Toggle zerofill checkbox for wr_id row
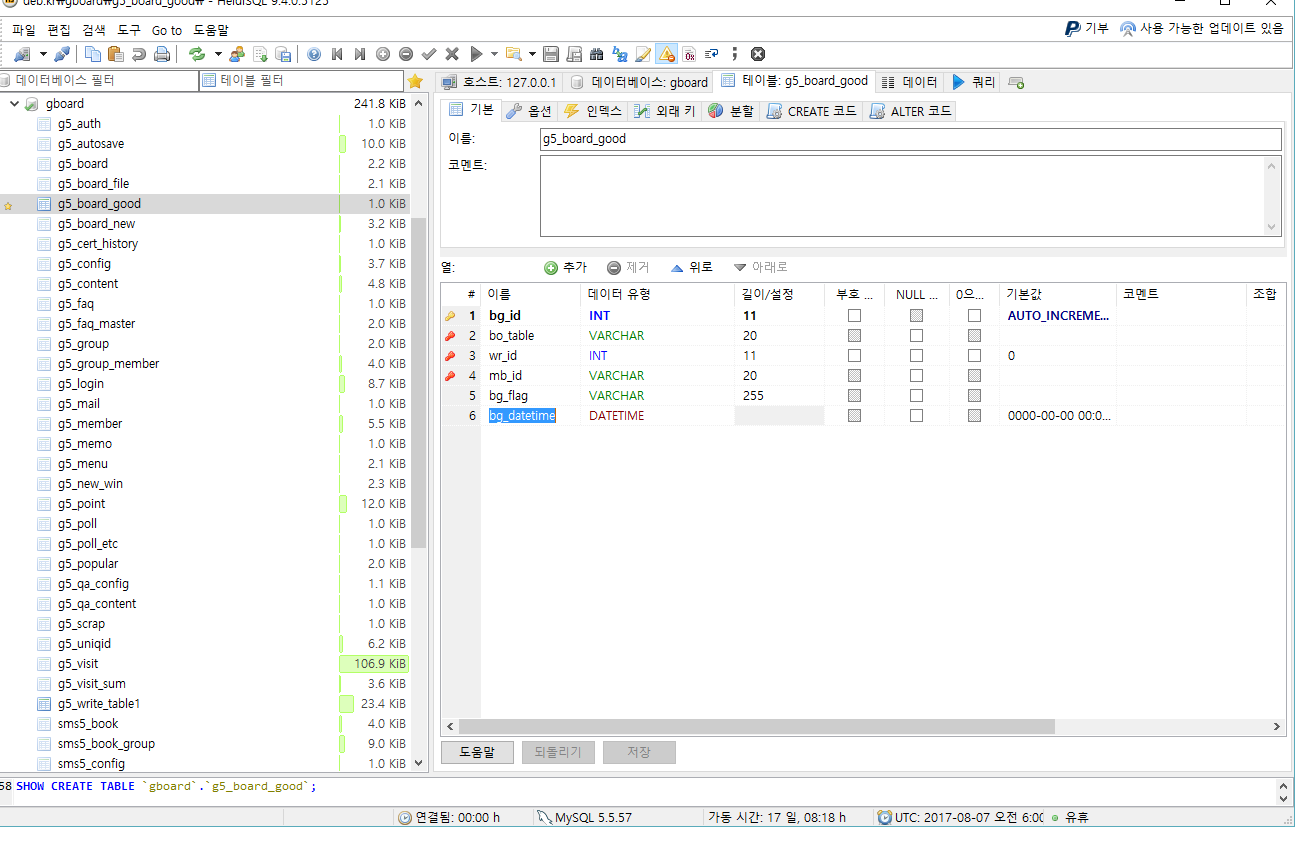This screenshot has height=842, width=1302. pos(974,356)
